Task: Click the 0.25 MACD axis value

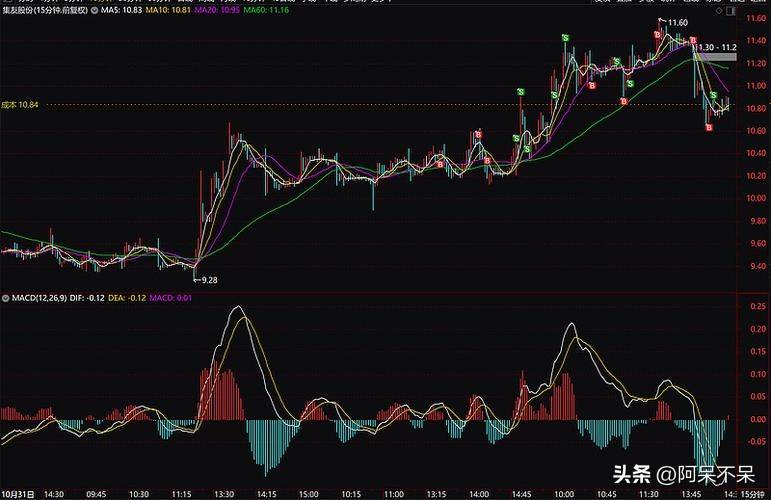Action: point(758,306)
